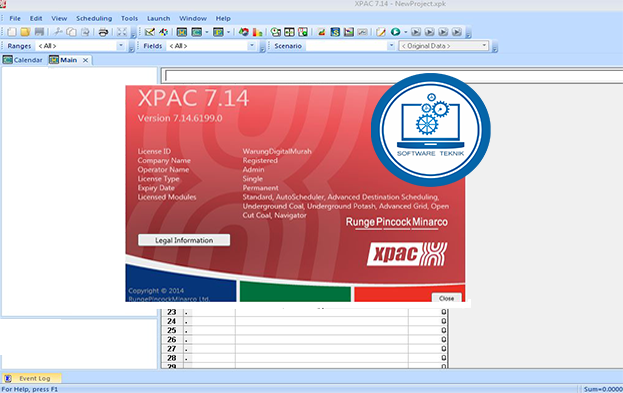623x393 pixels.
Task: Select row header 27 in the table
Action: coord(172,348)
